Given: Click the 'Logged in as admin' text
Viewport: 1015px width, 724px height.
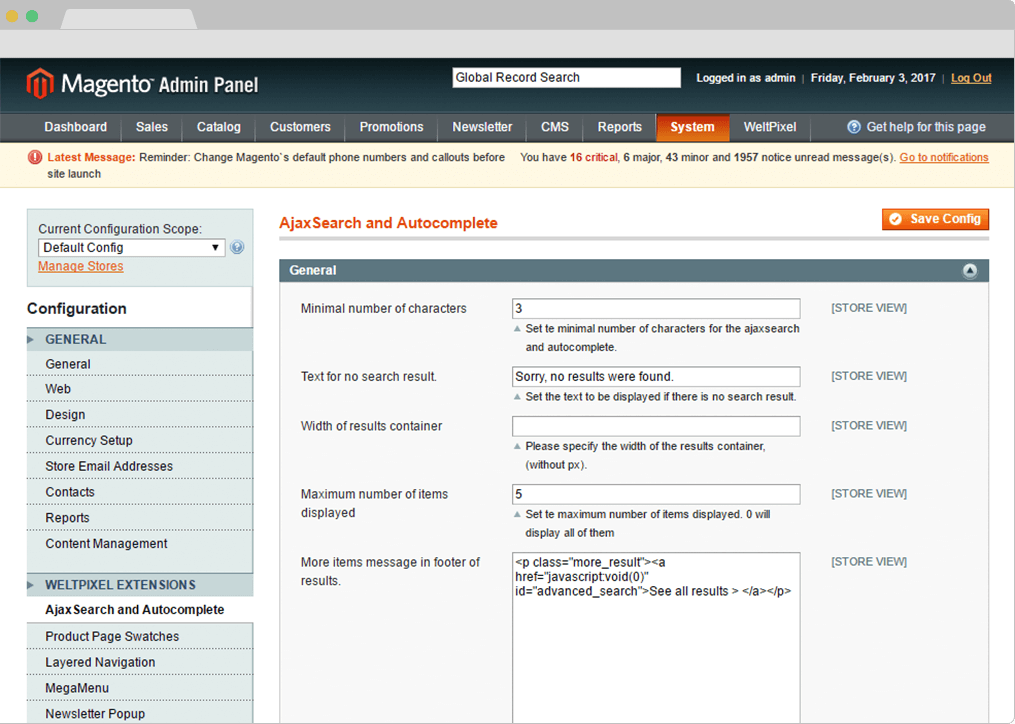Looking at the screenshot, I should (x=746, y=78).
